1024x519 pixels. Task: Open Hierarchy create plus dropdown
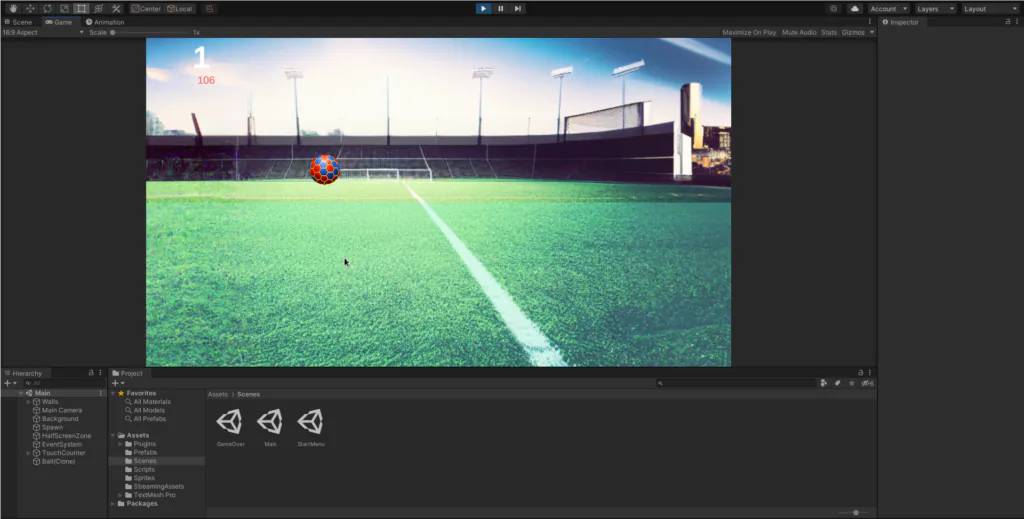click(10, 383)
